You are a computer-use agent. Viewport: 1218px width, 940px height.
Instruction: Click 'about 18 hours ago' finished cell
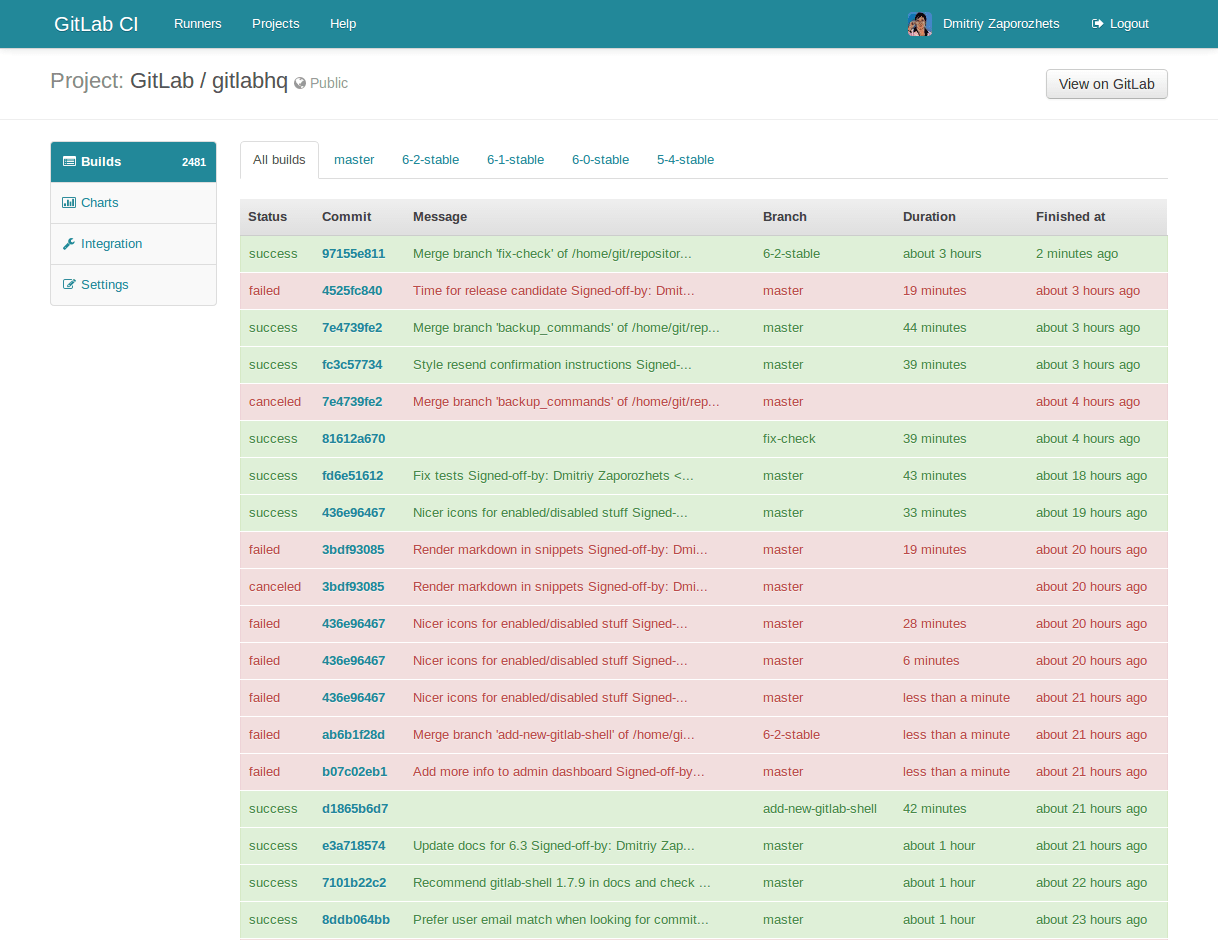(1091, 476)
